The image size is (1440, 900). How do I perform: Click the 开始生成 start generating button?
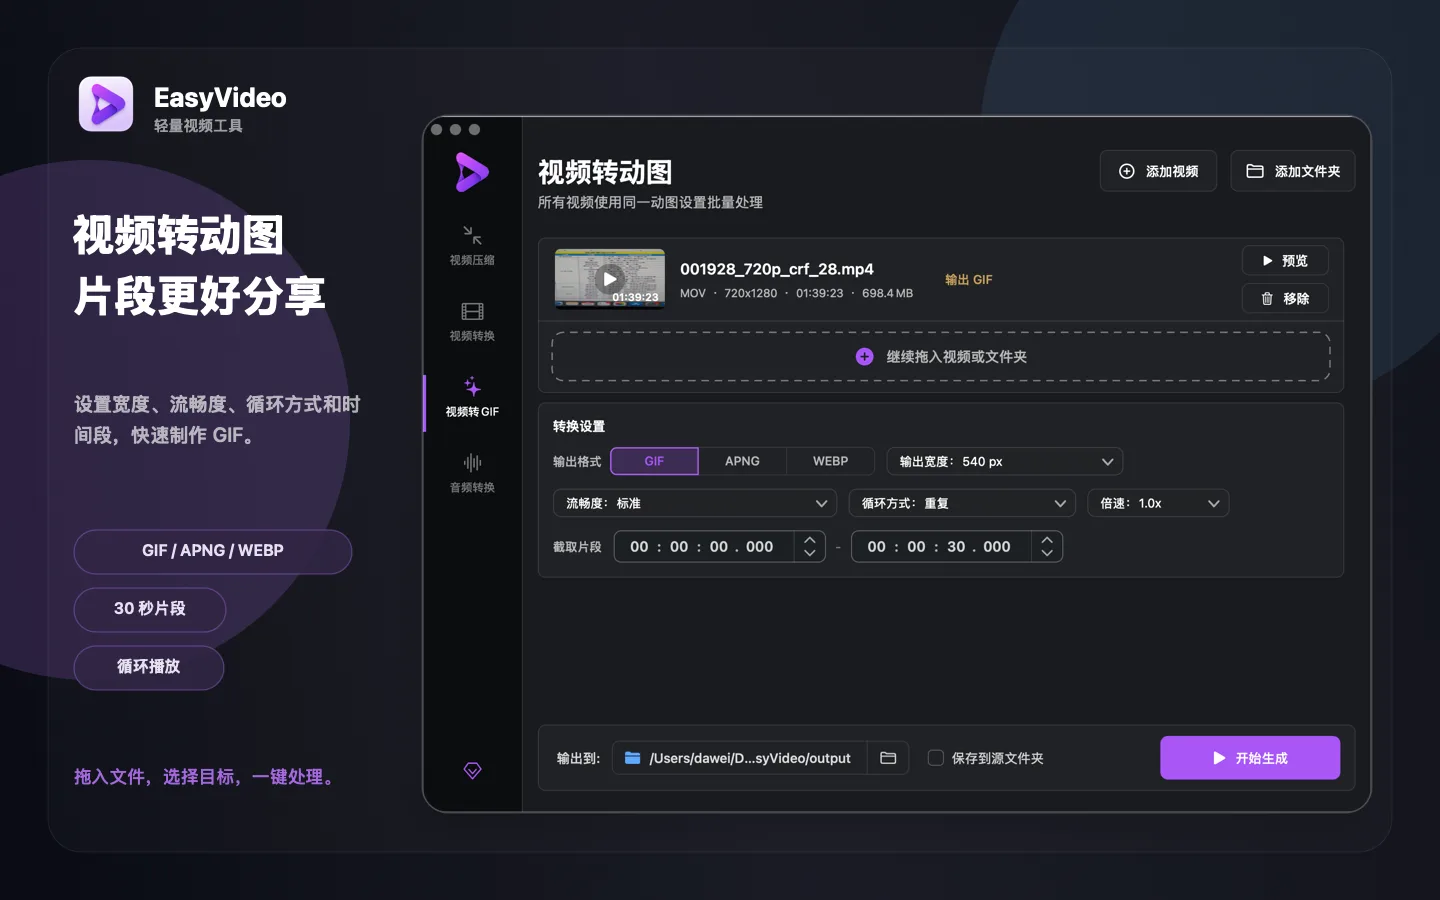click(1250, 758)
